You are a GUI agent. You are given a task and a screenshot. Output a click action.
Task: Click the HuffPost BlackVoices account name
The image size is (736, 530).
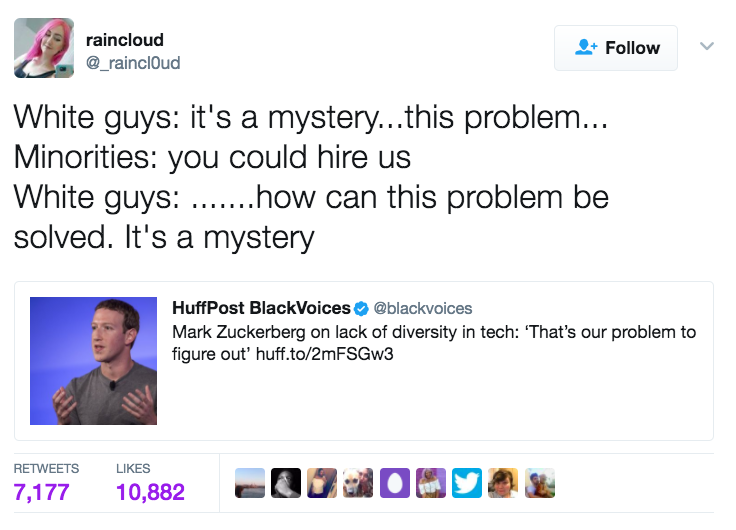(261, 308)
